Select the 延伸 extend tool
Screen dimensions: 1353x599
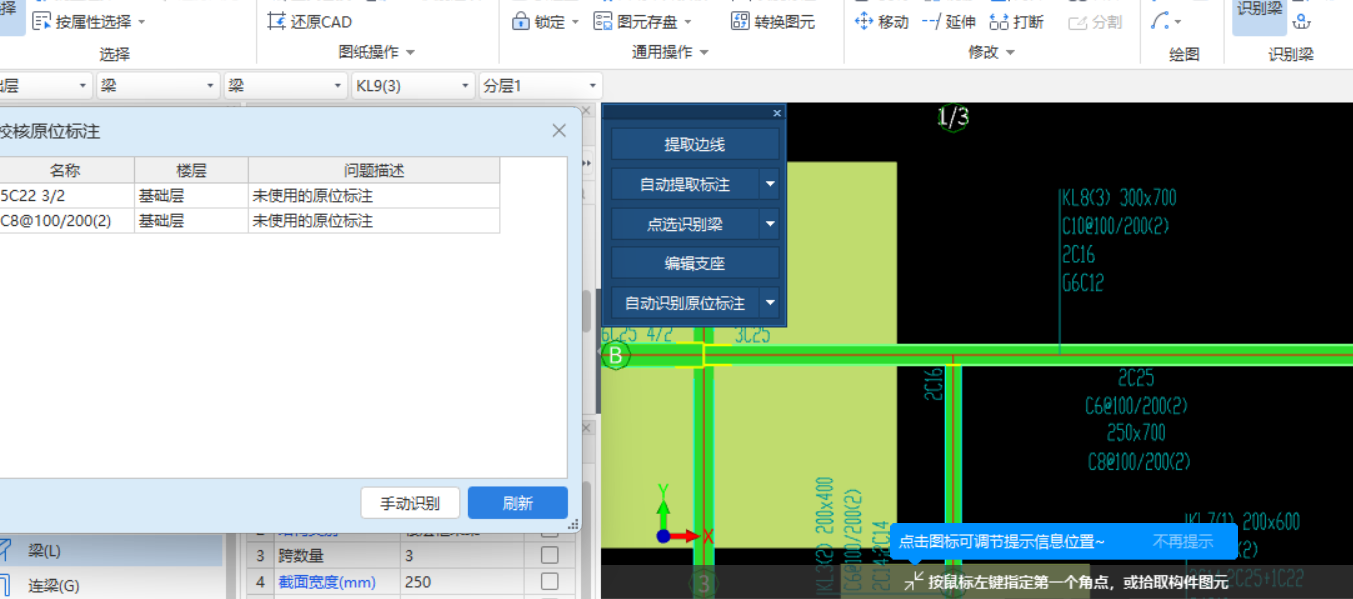pyautogui.click(x=948, y=21)
